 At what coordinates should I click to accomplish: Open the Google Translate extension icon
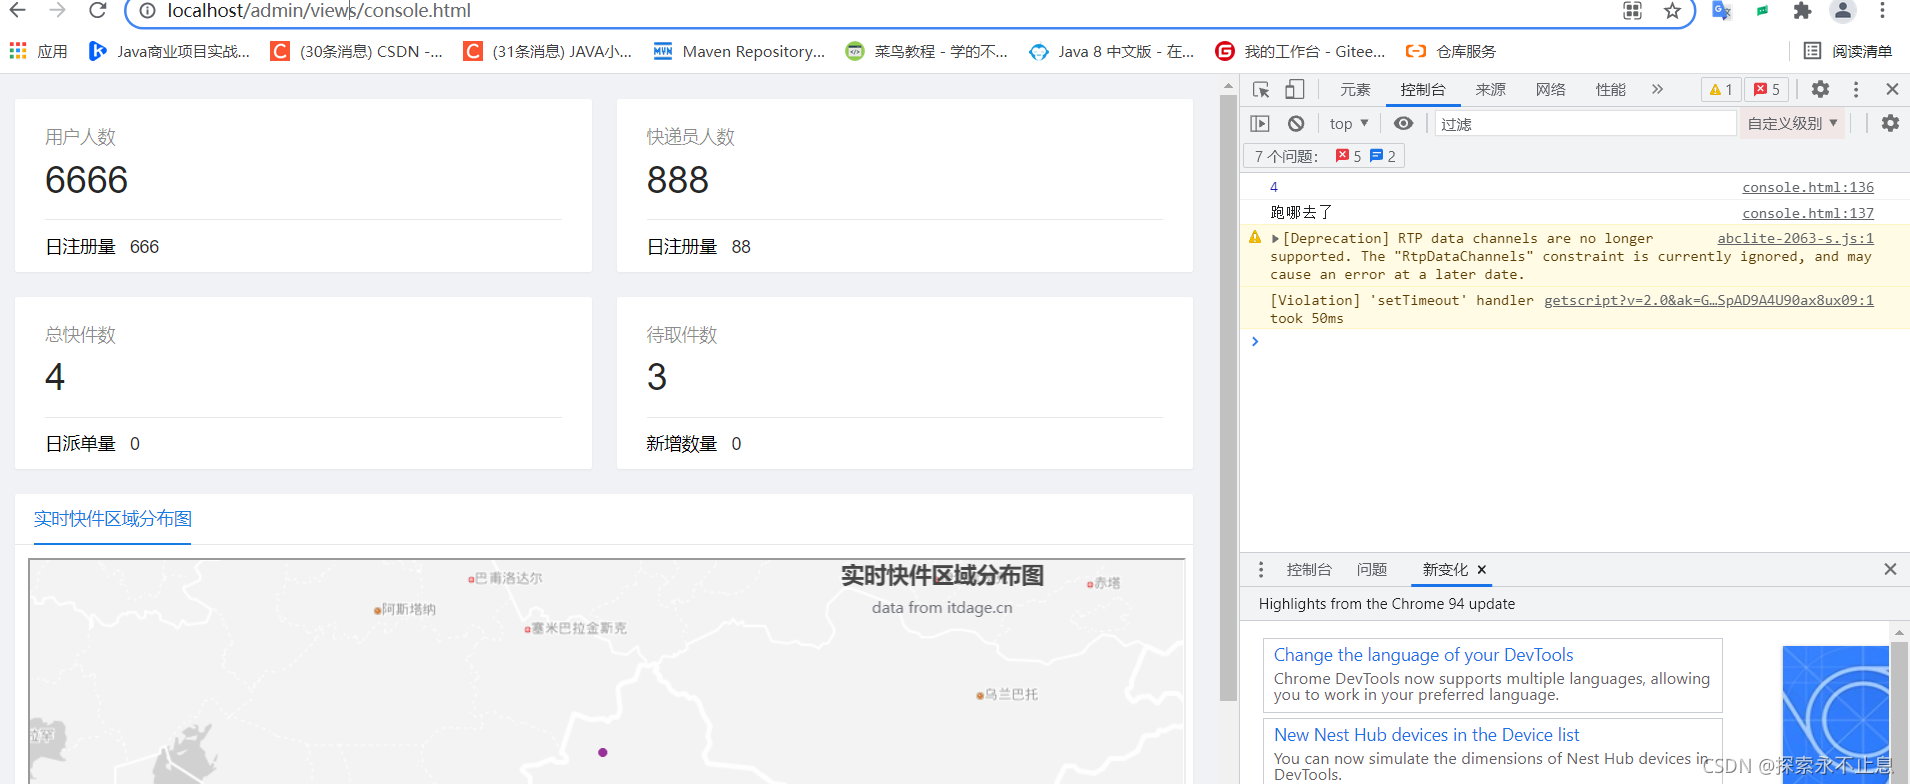1721,11
